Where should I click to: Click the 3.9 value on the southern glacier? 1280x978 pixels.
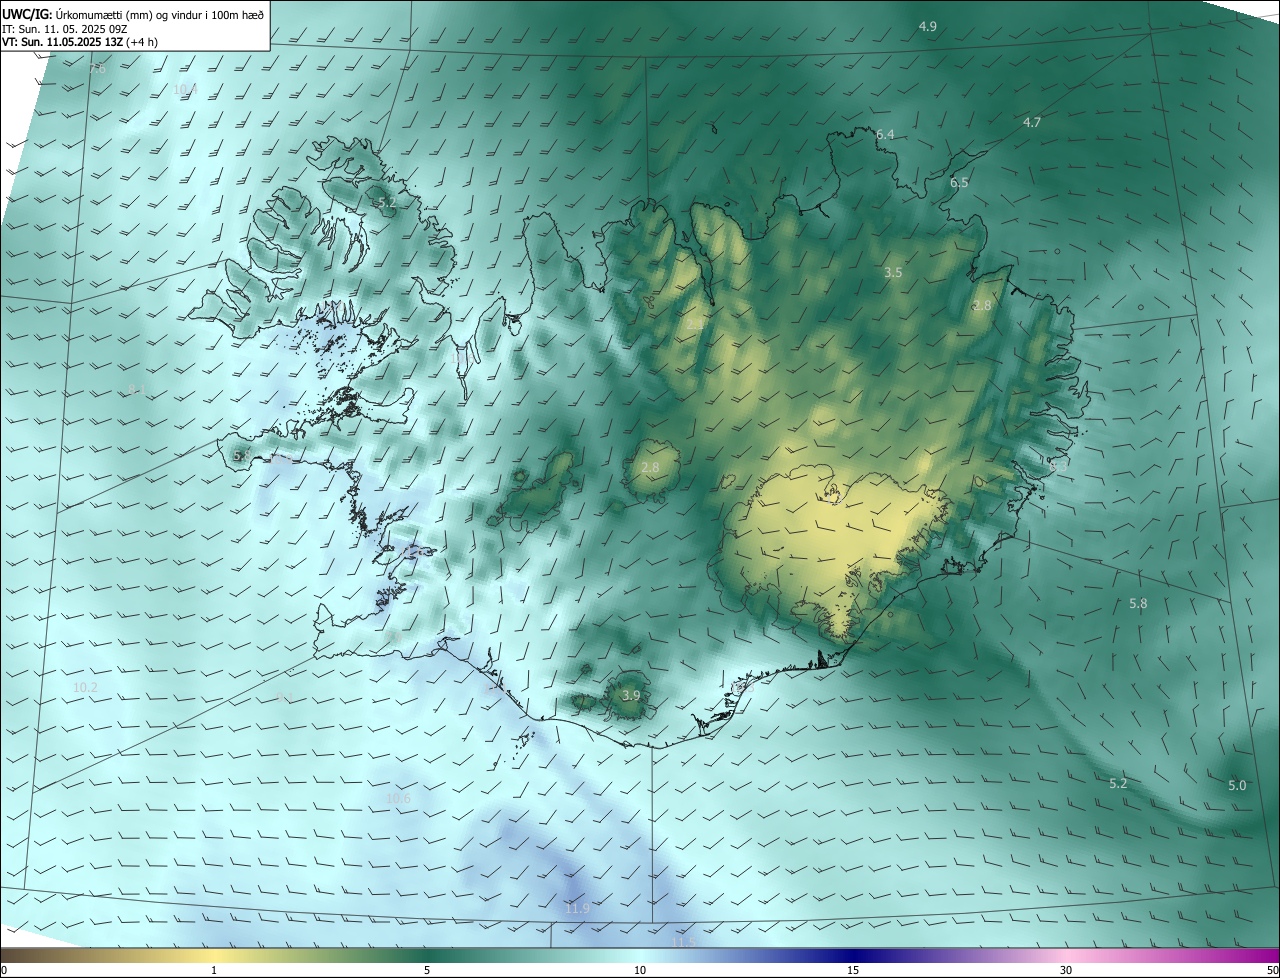tap(630, 696)
